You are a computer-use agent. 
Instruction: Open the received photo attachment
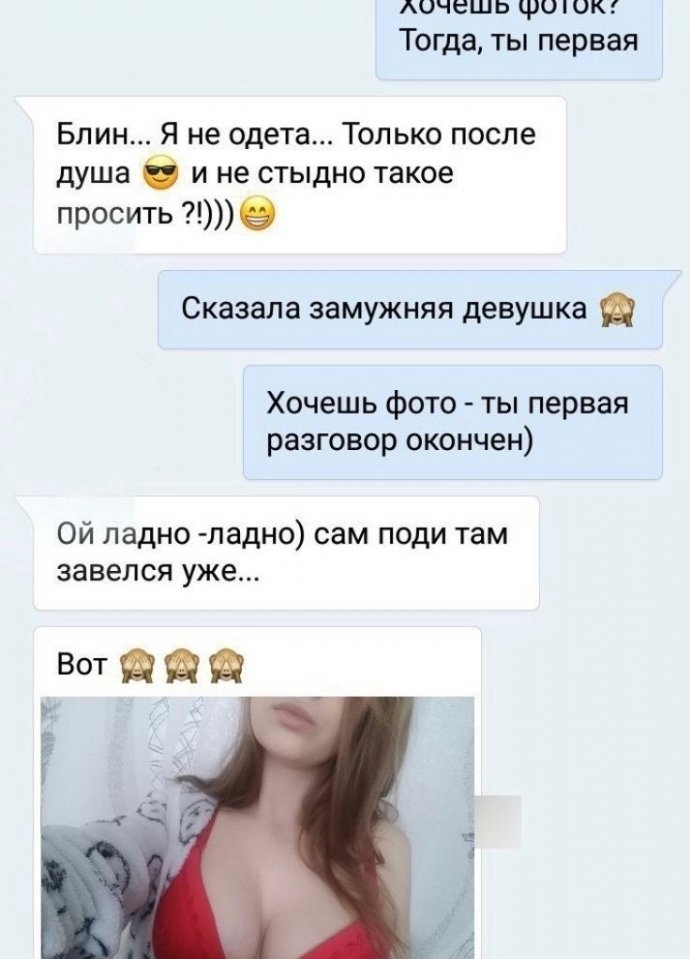[258, 828]
